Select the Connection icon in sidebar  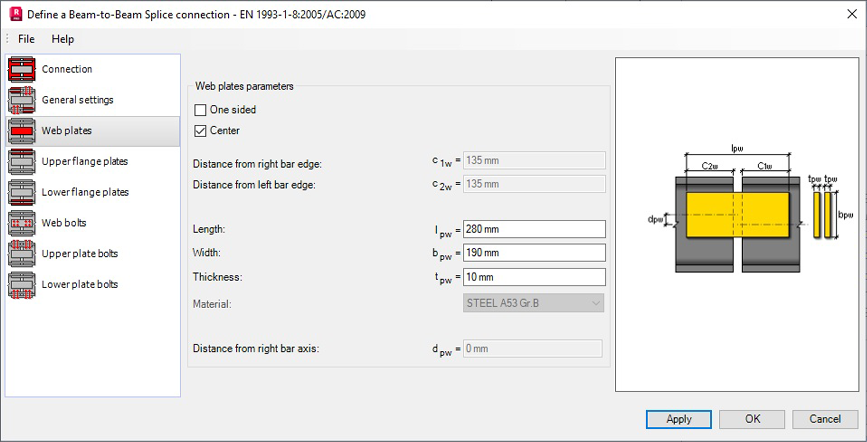[x=22, y=70]
